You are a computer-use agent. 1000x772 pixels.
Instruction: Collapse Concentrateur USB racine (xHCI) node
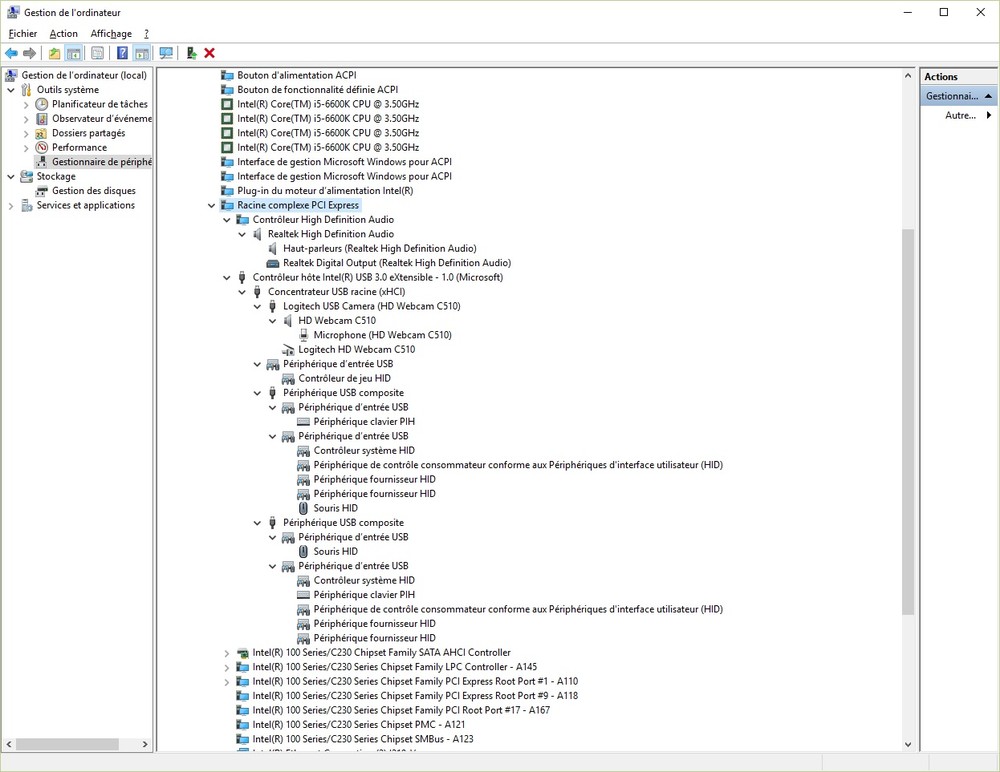pyautogui.click(x=242, y=292)
